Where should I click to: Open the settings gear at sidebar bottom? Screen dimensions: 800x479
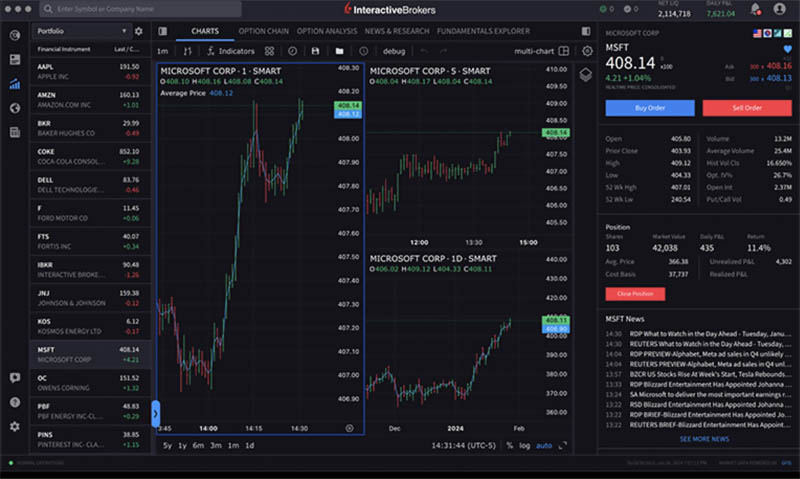[15, 426]
